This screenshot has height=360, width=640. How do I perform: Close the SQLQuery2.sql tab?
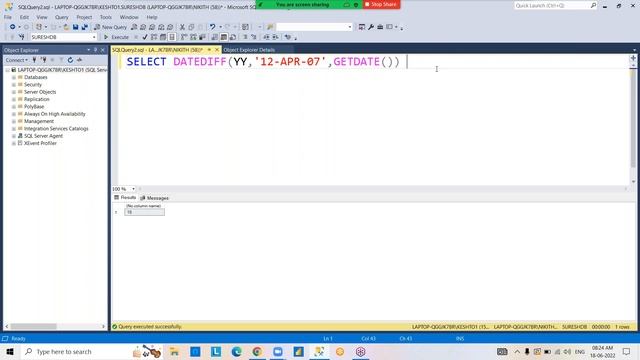[x=217, y=50]
